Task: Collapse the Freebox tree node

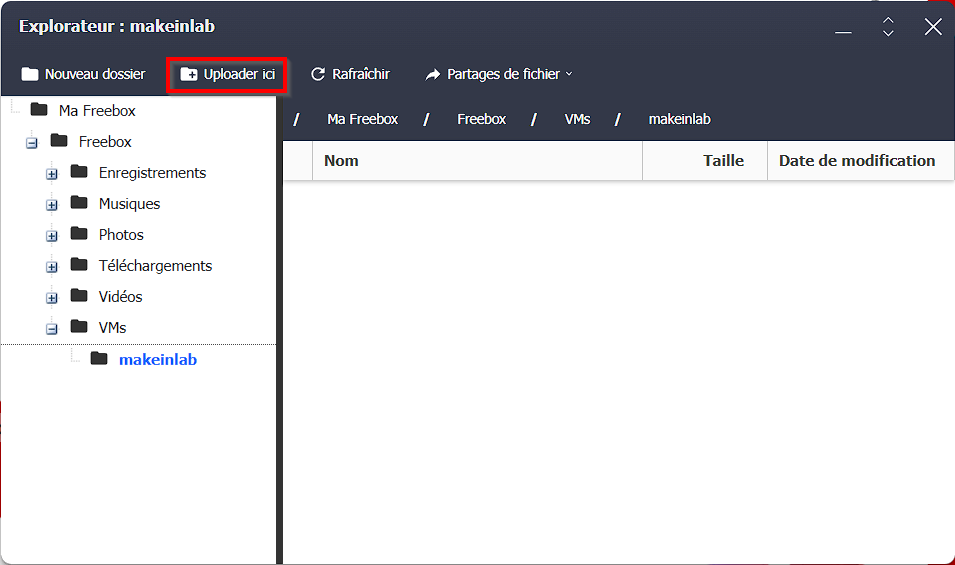Action: point(32,143)
